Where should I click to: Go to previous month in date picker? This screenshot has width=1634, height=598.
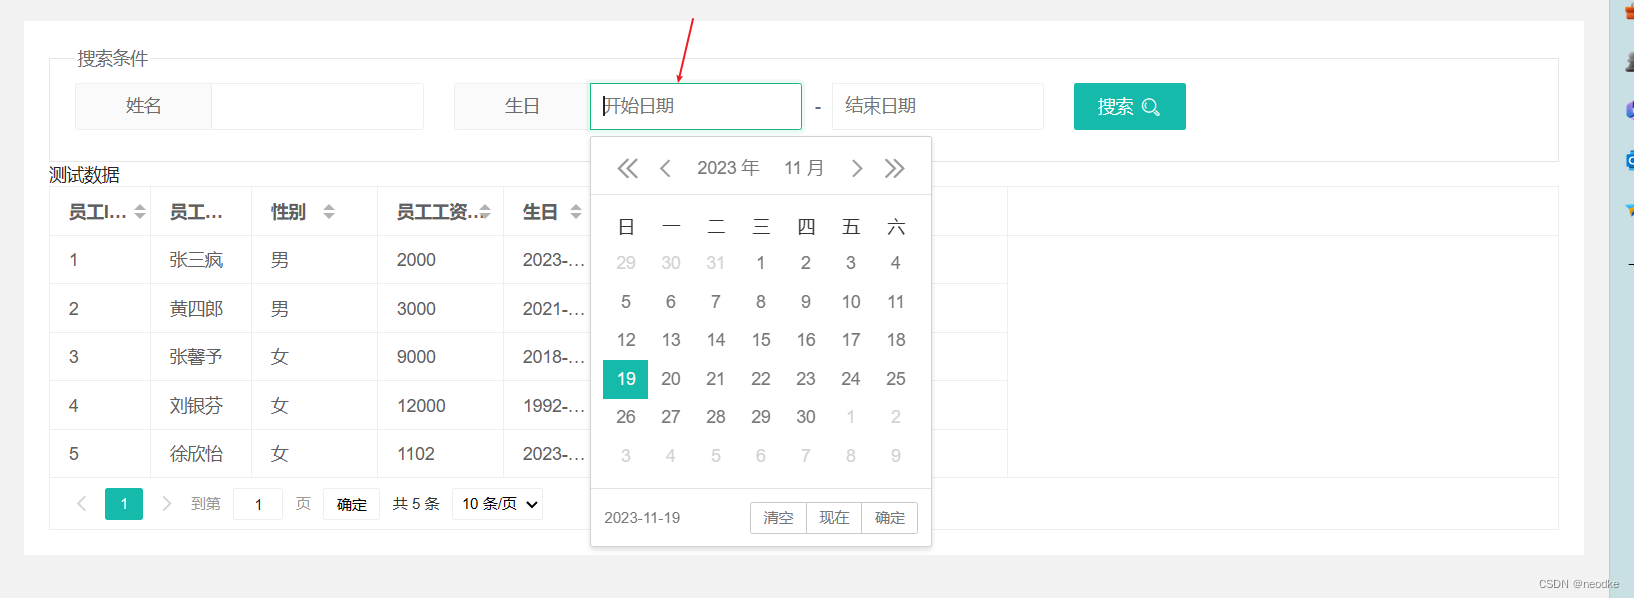[x=665, y=168]
